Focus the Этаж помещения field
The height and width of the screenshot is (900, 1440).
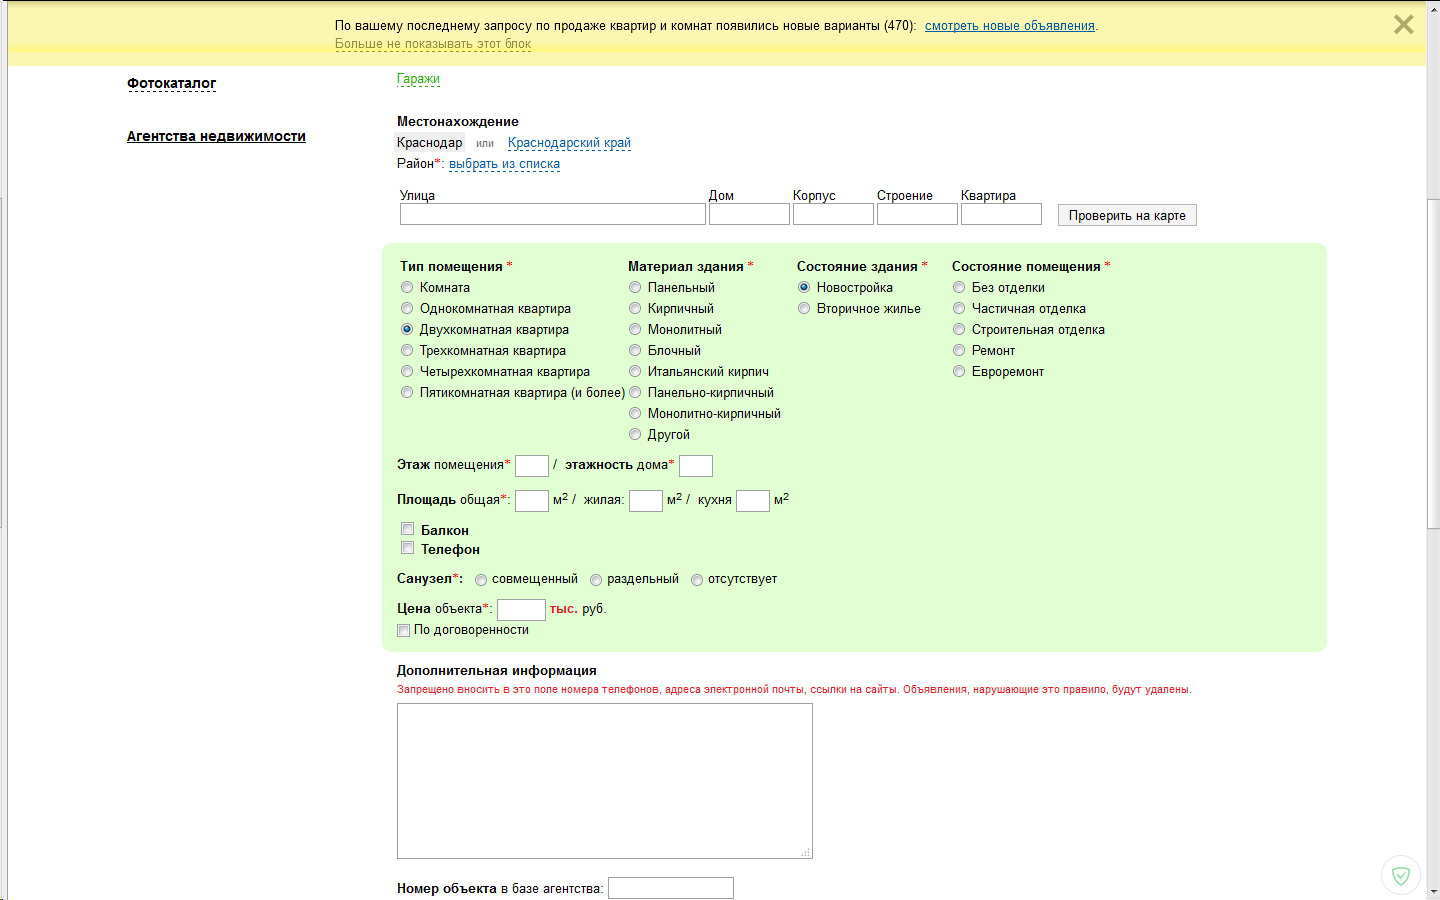(x=532, y=465)
